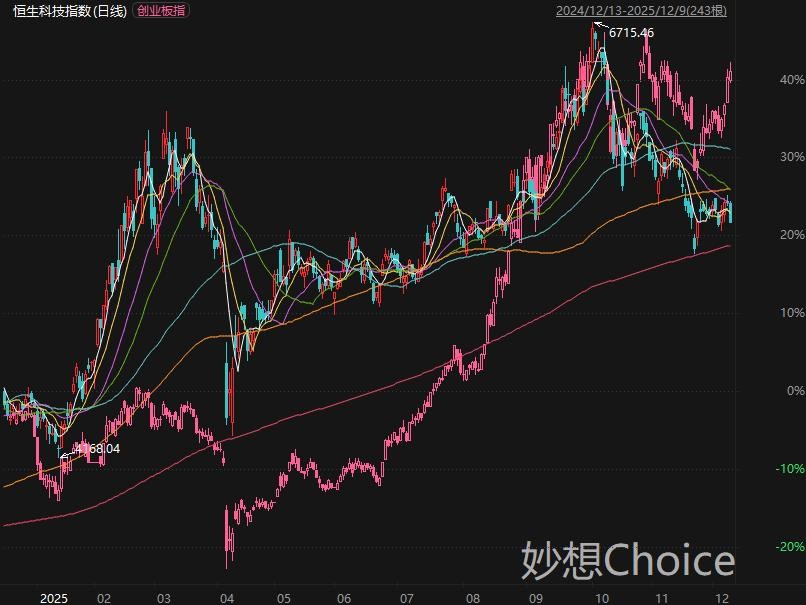Click the 妙想Choice watermark logo
Viewport: 806px width, 605px height.
(627, 561)
